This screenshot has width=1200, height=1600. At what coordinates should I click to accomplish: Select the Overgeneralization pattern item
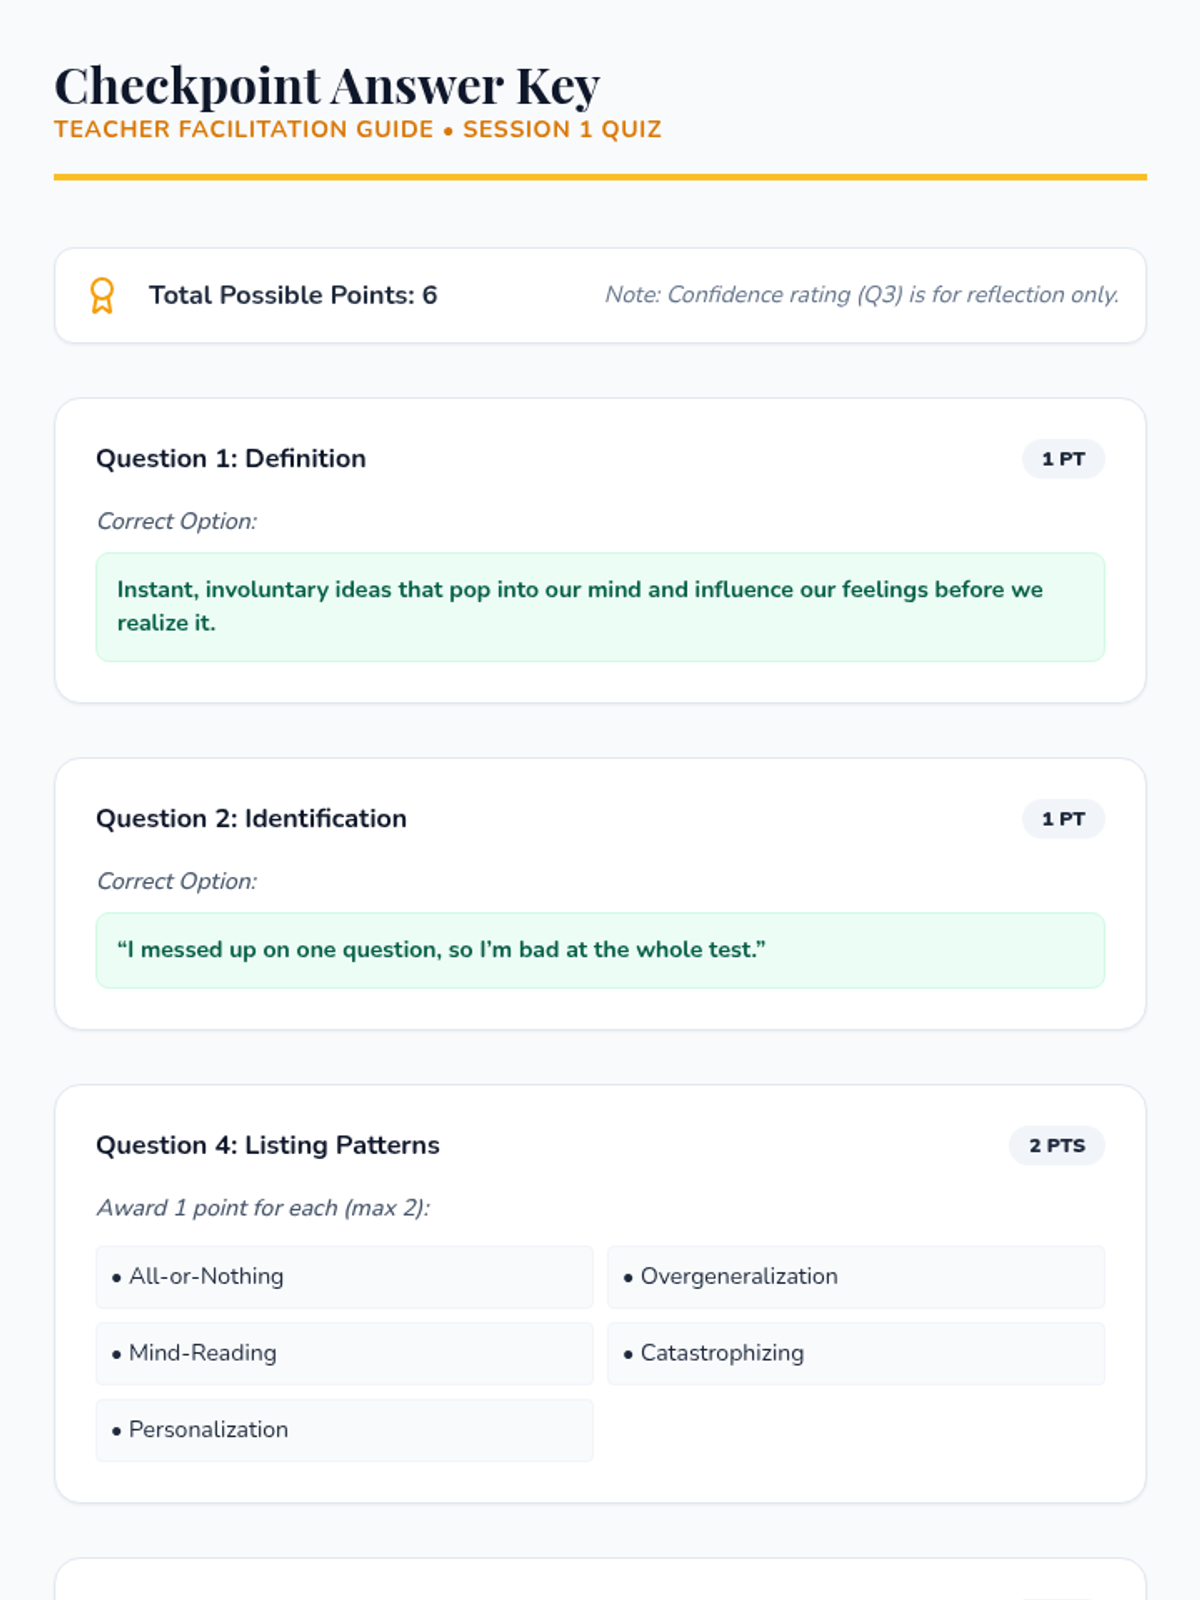click(x=855, y=1277)
